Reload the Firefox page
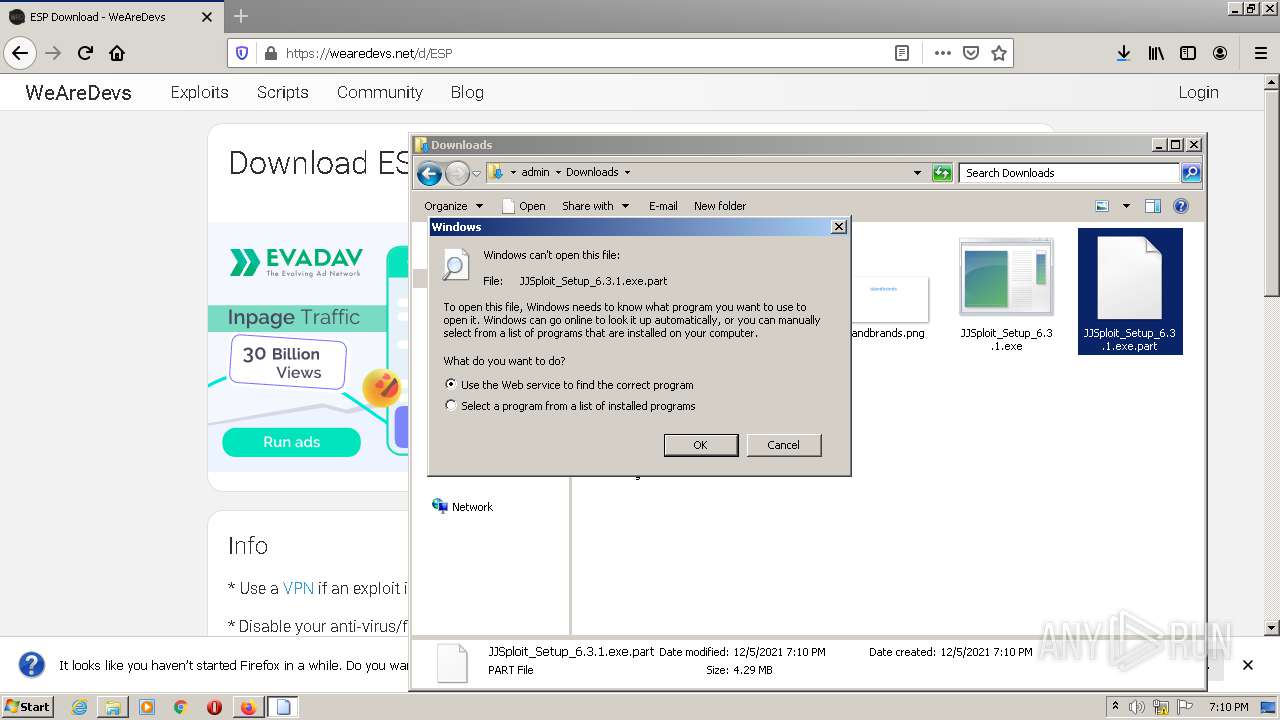Image resolution: width=1280 pixels, height=720 pixels. click(85, 53)
